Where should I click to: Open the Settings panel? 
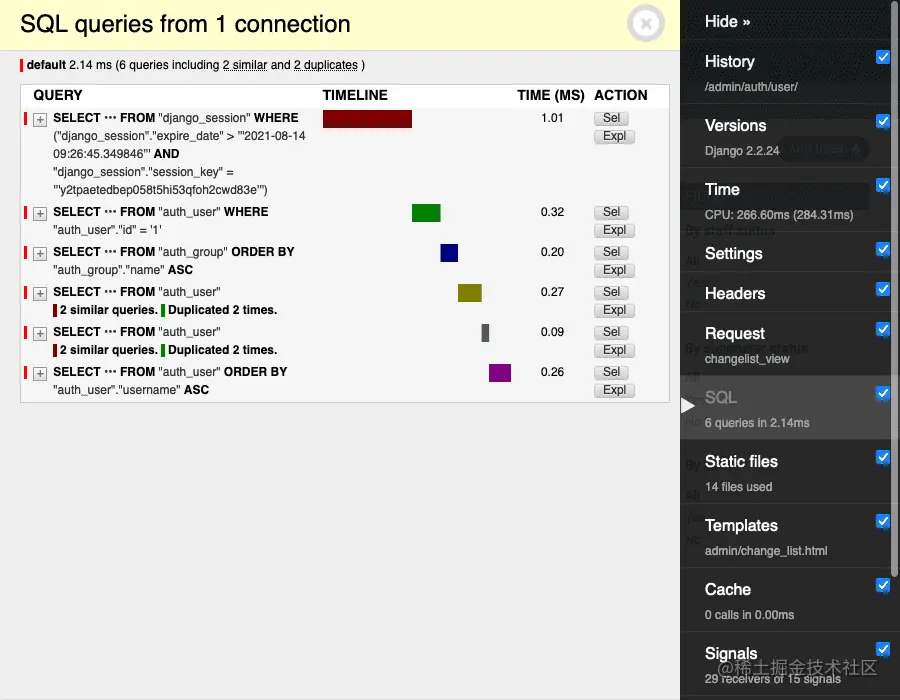click(734, 254)
